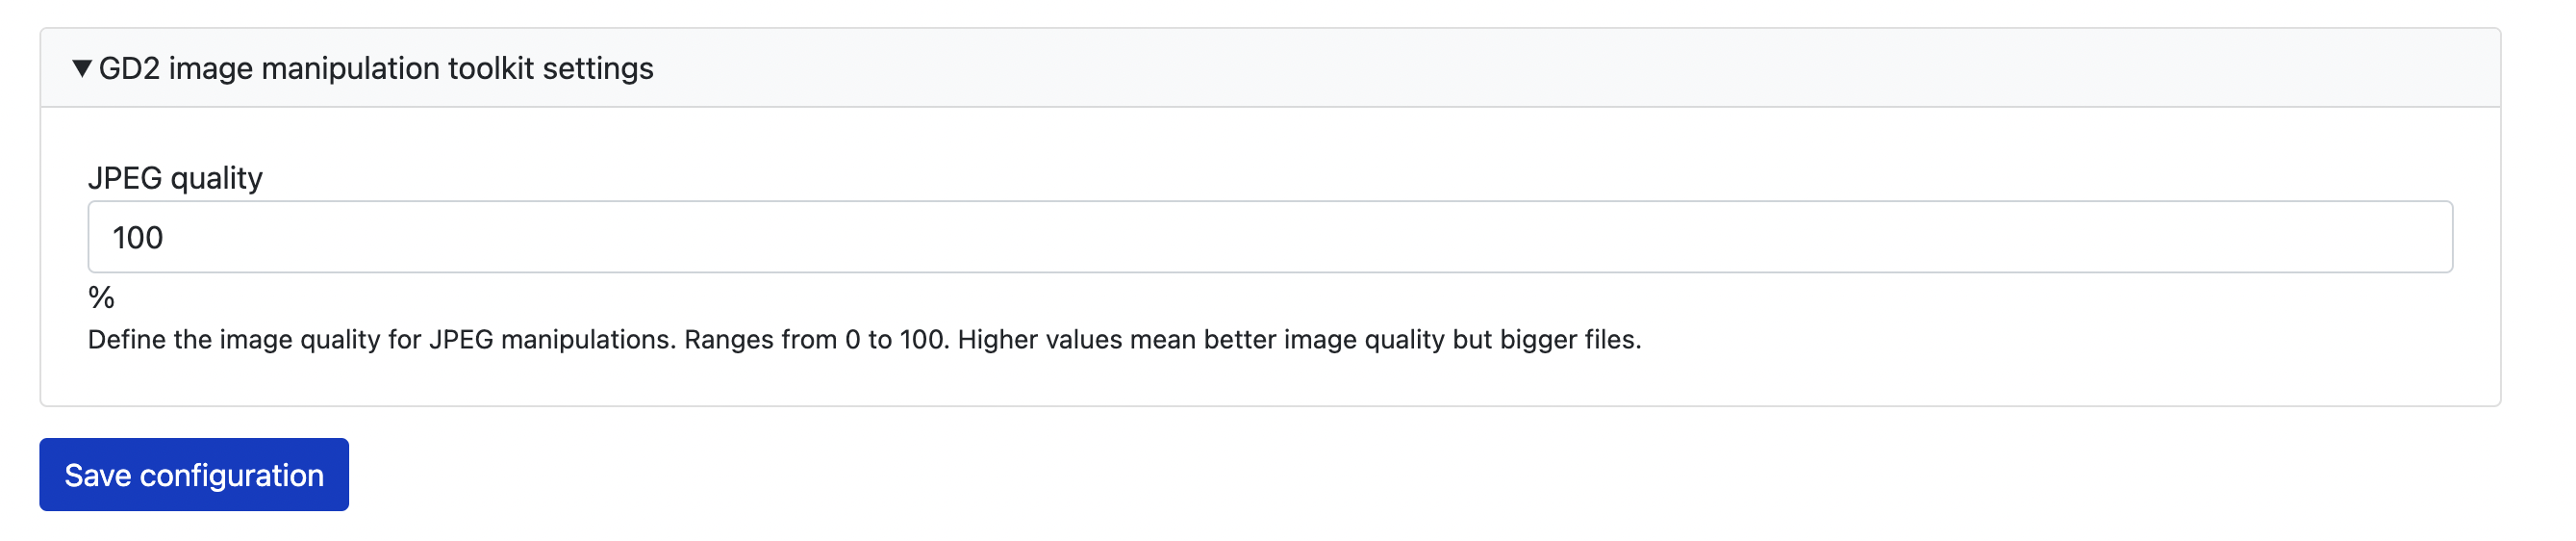Click the word 'GD2' in the header
This screenshot has height=541, width=2576.
(129, 68)
